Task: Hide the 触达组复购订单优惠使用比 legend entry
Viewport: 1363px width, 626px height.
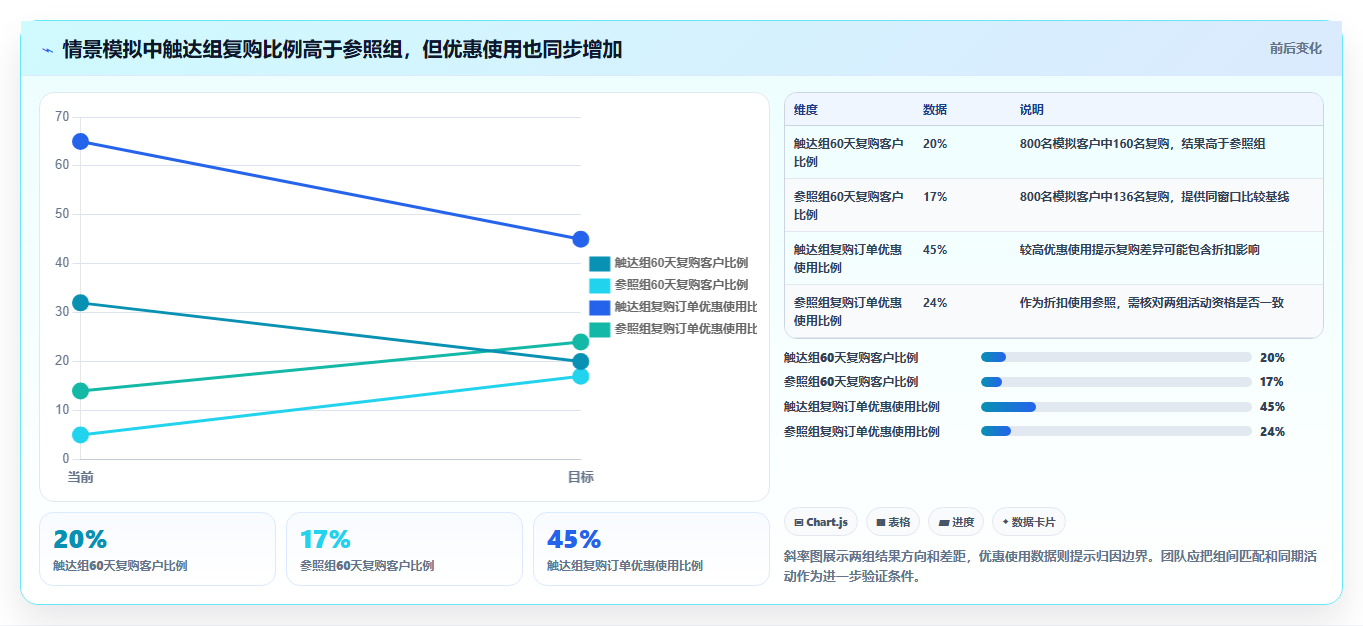Action: 673,307
